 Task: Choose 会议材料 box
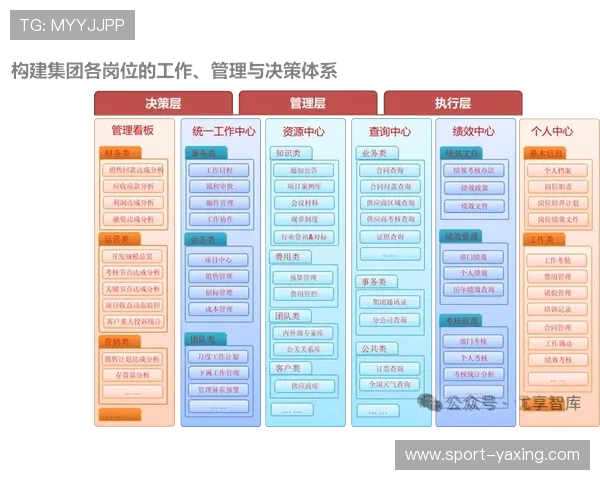click(304, 203)
